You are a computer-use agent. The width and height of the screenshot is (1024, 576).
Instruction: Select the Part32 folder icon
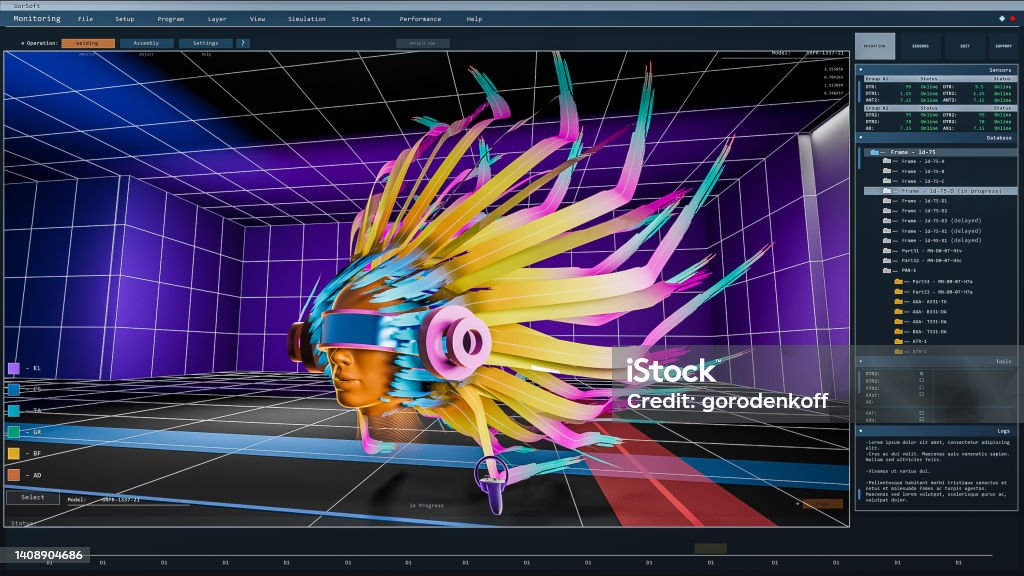click(x=887, y=260)
